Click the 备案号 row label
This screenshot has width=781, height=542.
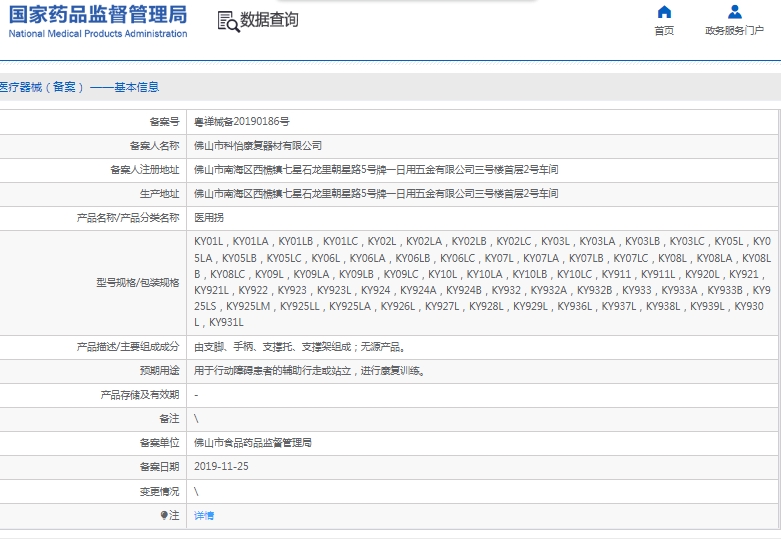click(164, 122)
